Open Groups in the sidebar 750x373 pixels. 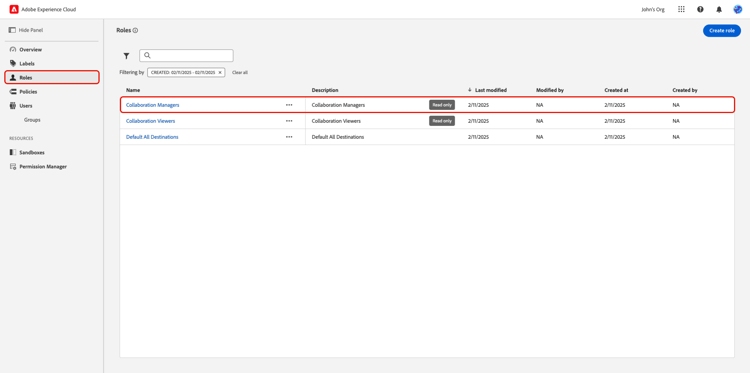click(x=32, y=120)
